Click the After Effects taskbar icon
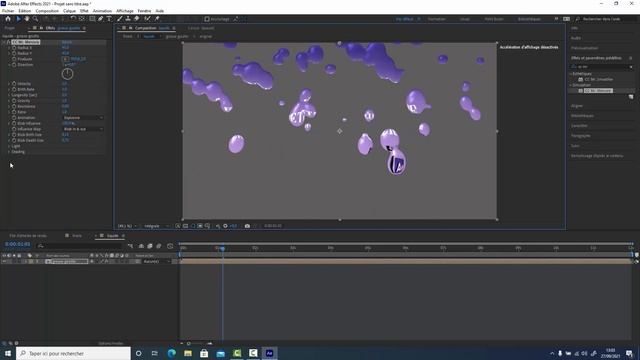This screenshot has height=360, width=640. point(269,353)
